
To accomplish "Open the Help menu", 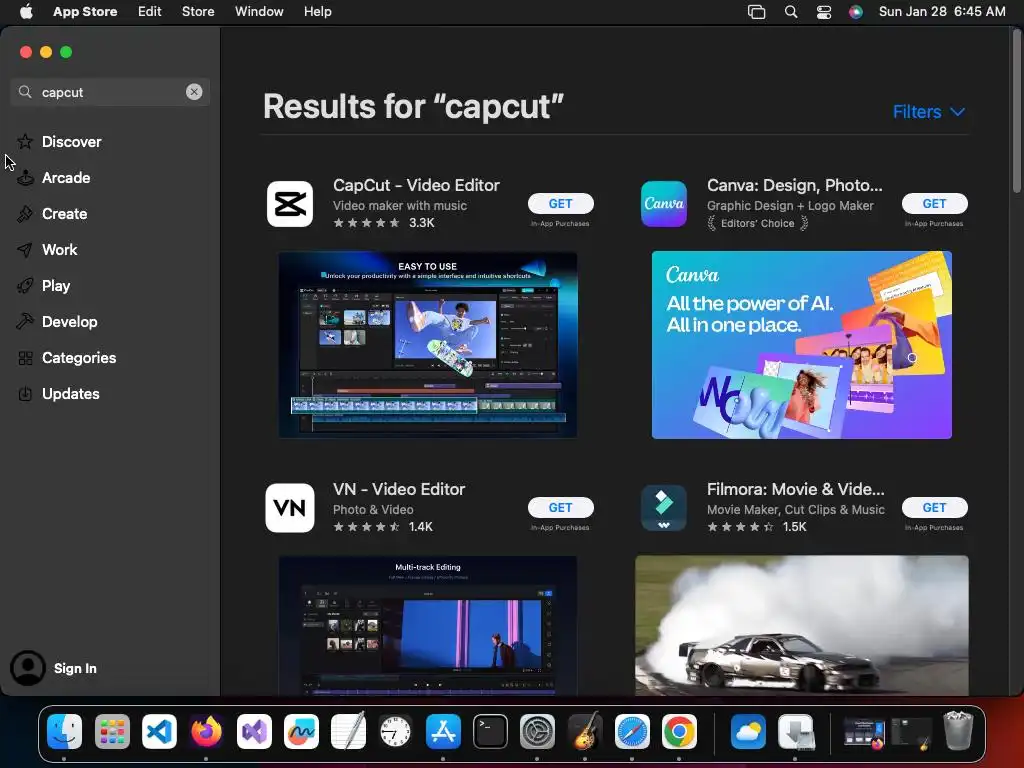I will click(317, 12).
